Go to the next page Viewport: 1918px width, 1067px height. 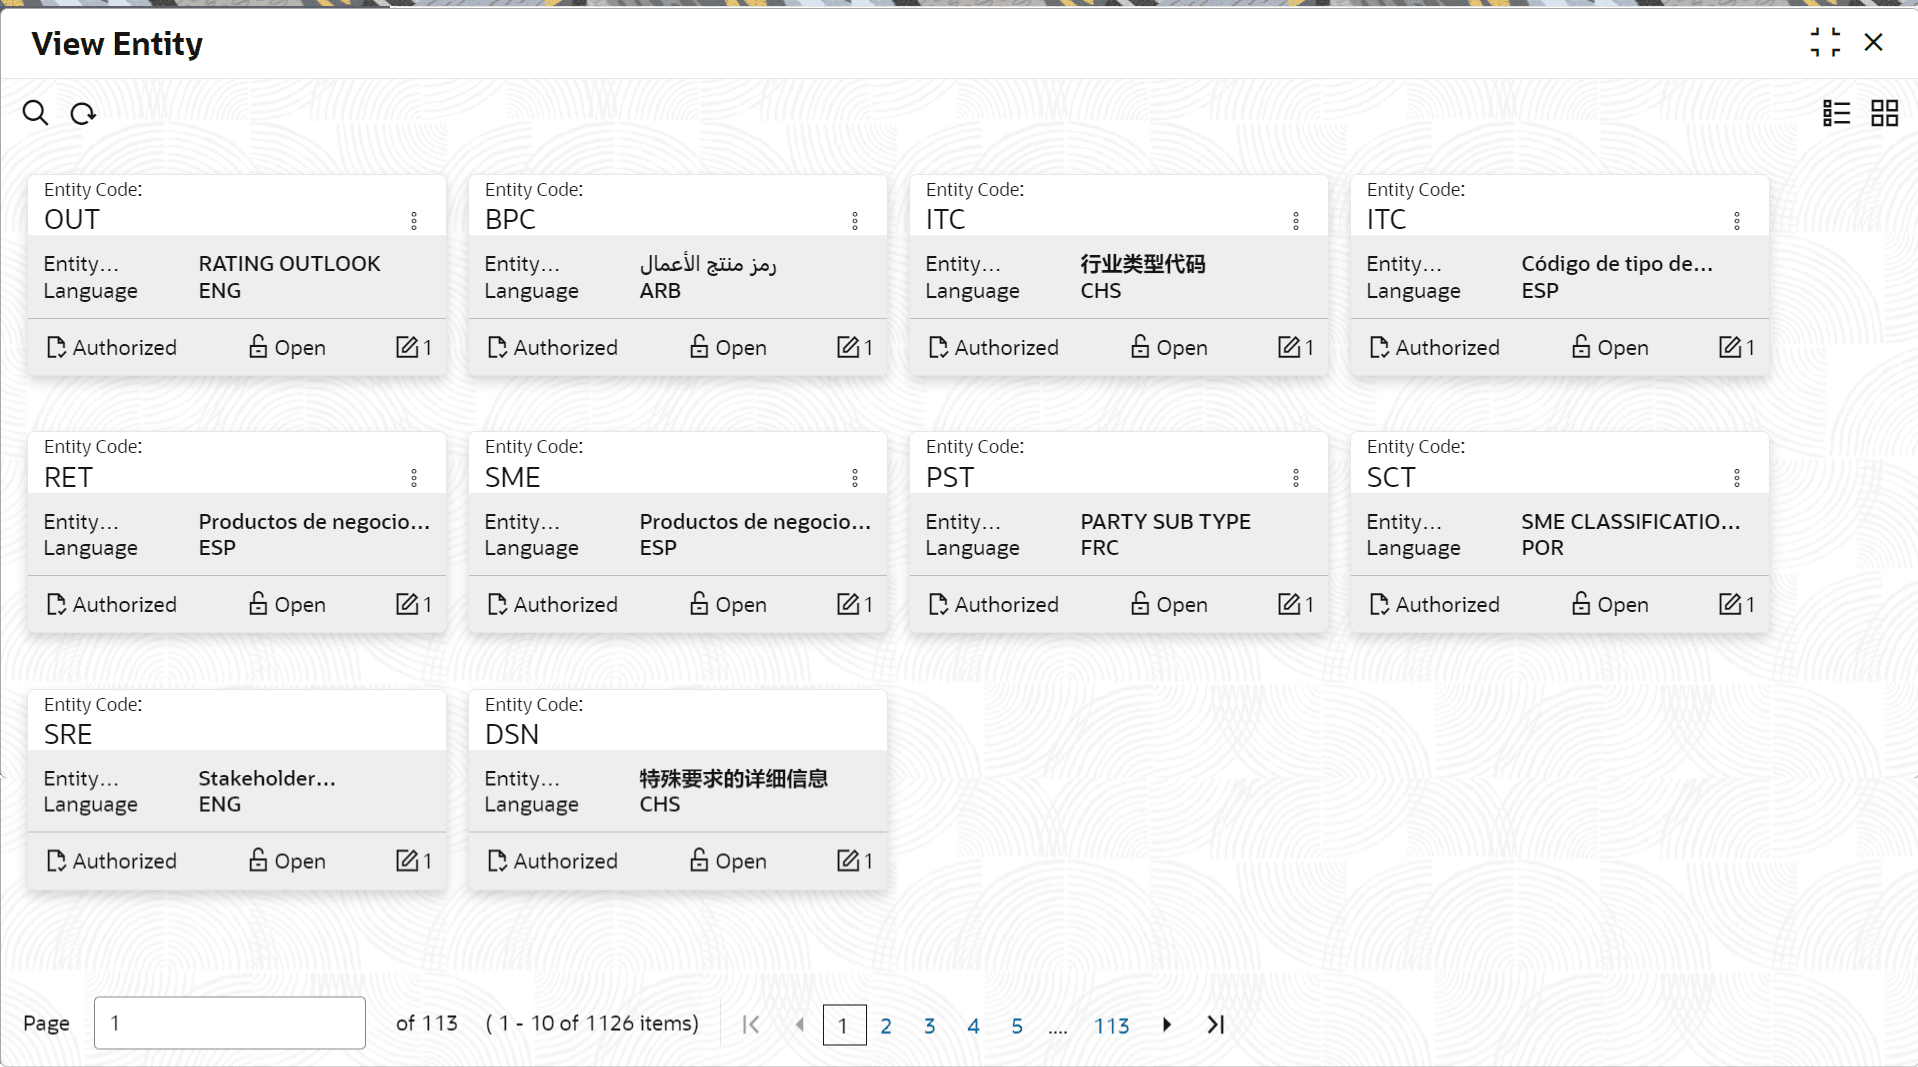[x=1167, y=1024]
